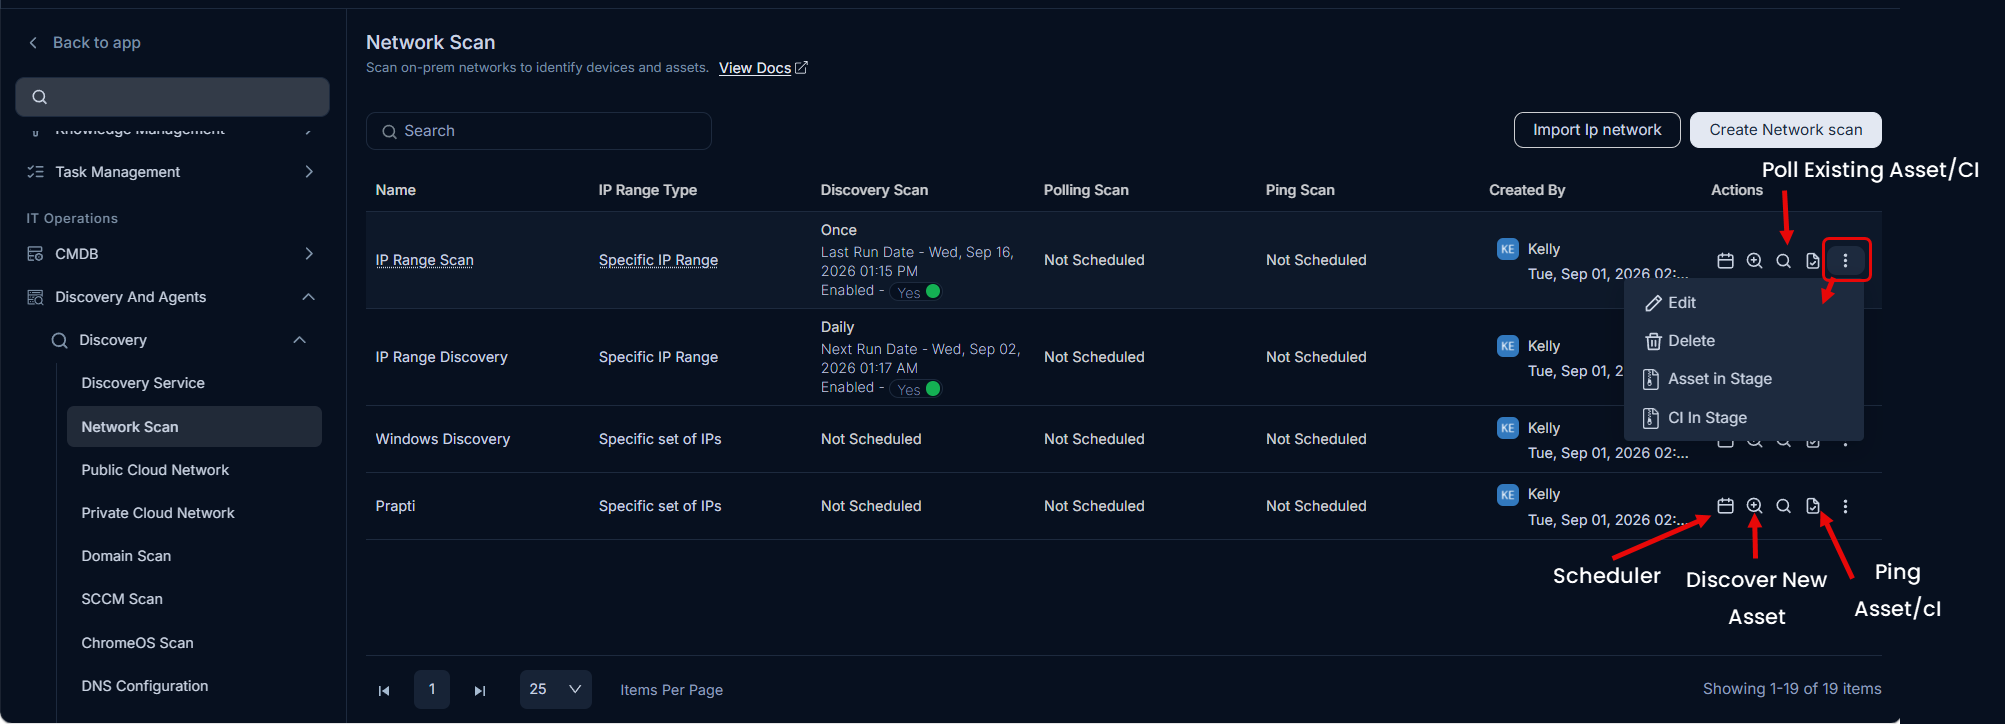2005x724 pixels.
Task: Jump to first page of results
Action: (x=384, y=690)
